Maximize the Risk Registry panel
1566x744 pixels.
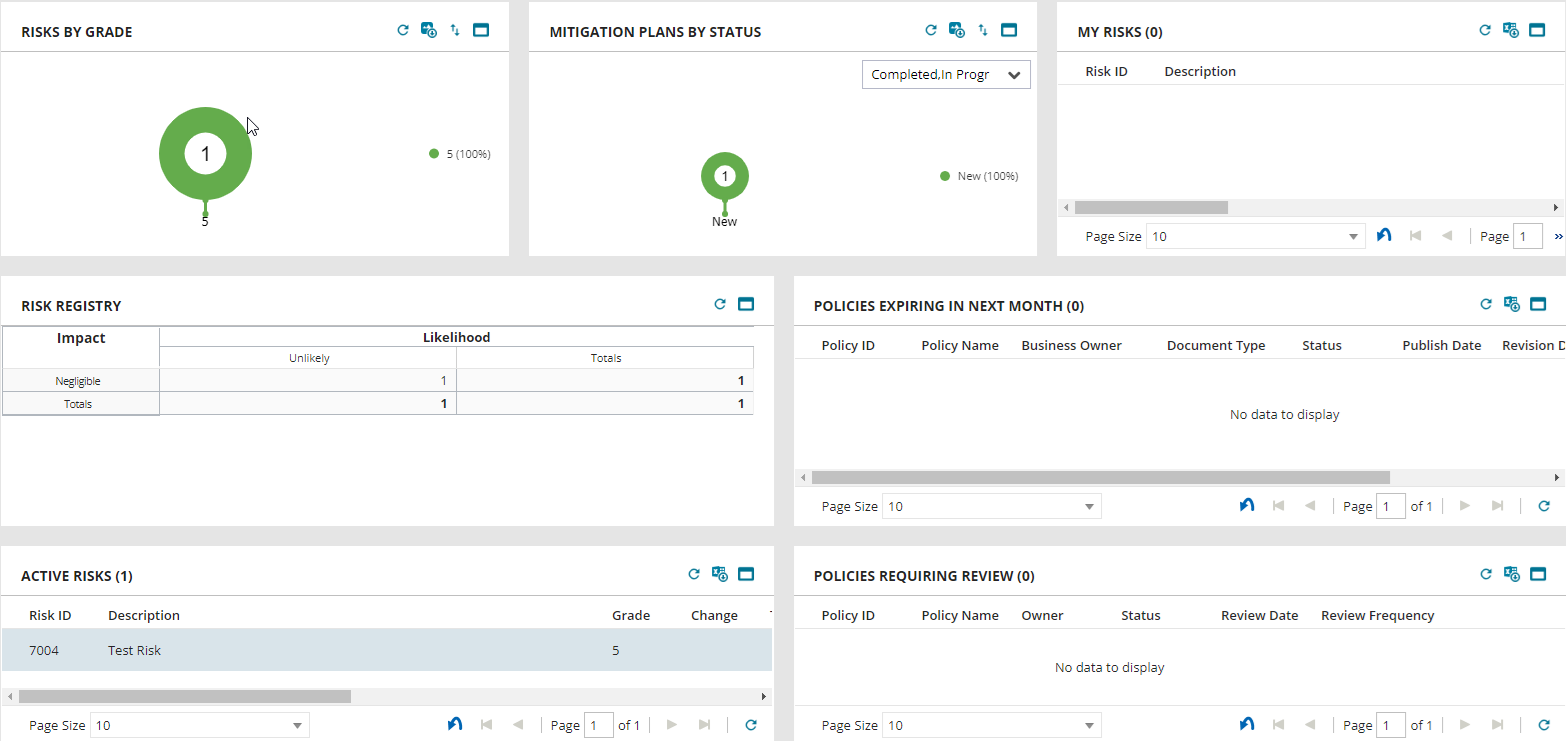point(745,304)
